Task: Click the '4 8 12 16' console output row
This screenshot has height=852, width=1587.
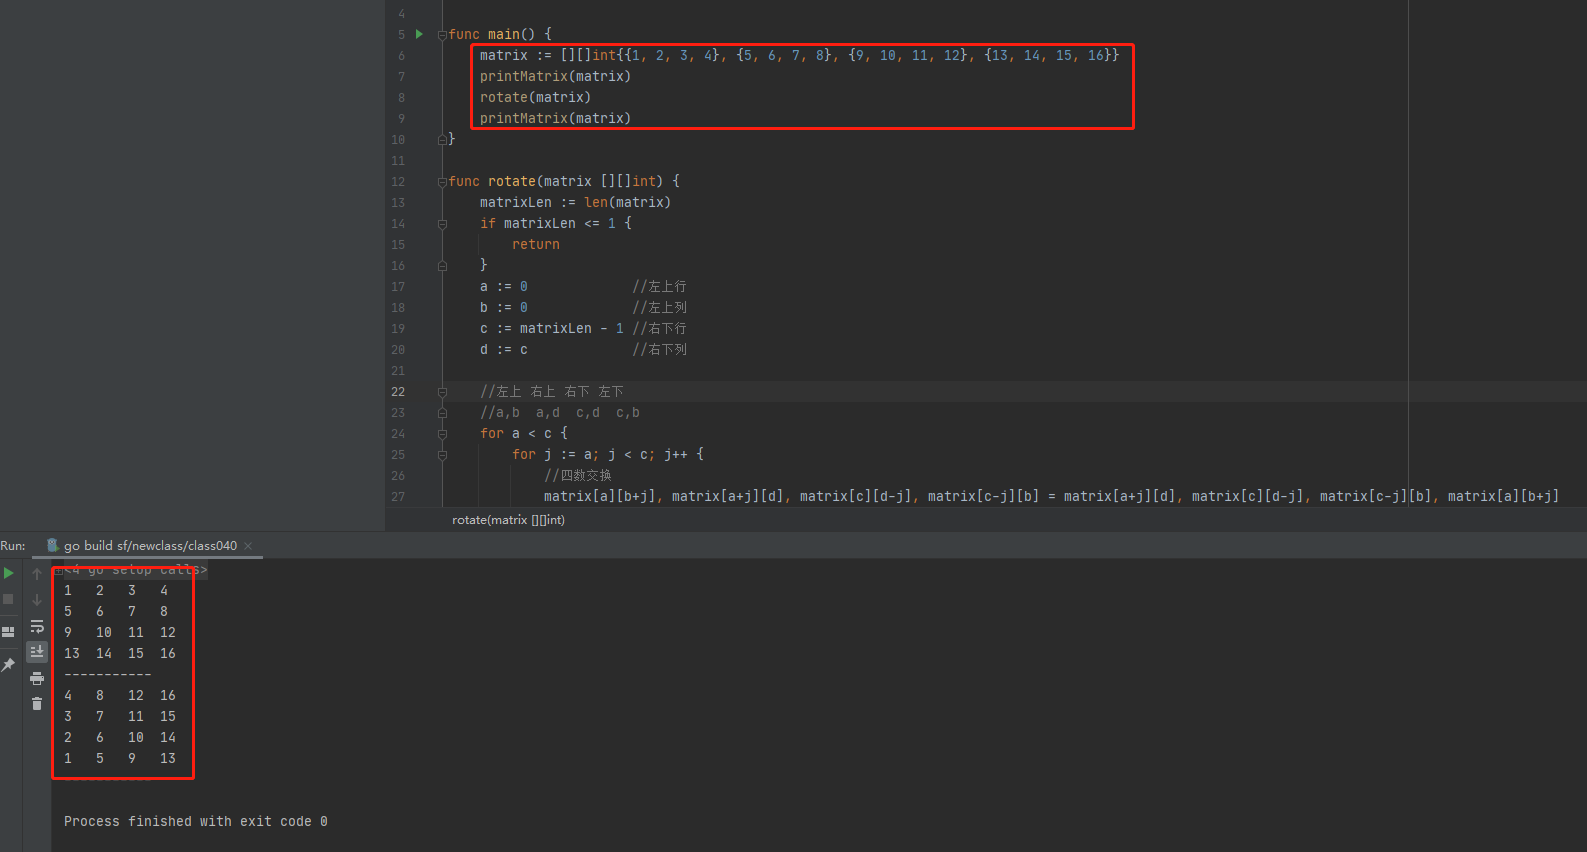Action: coord(120,696)
